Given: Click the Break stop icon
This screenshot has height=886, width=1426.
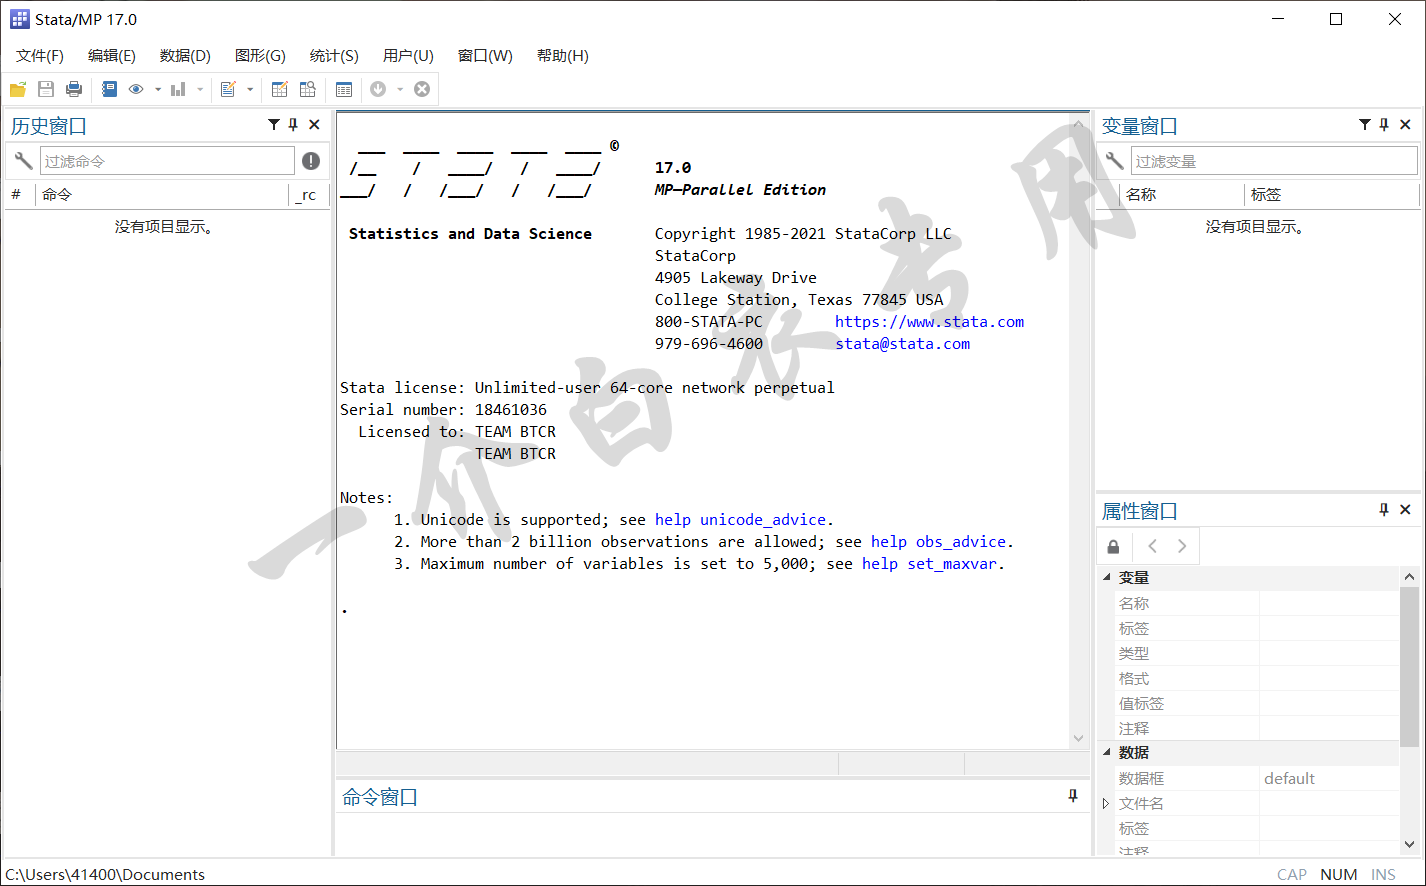Looking at the screenshot, I should click(422, 89).
